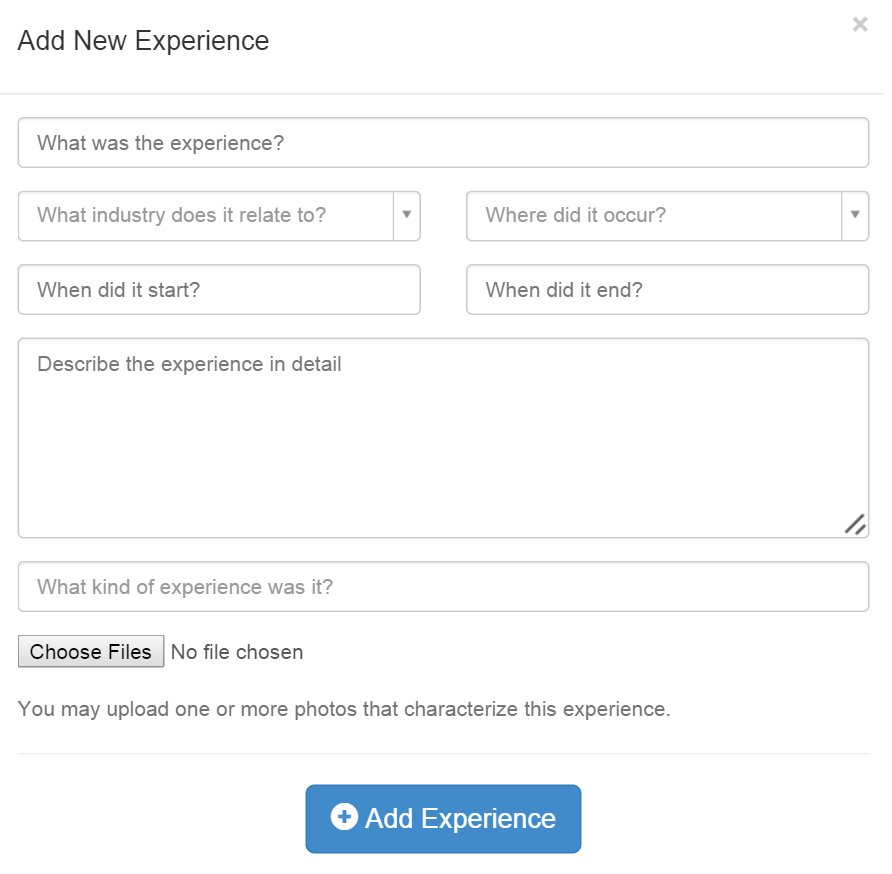Click the divider line above Add Experience button

(x=443, y=754)
